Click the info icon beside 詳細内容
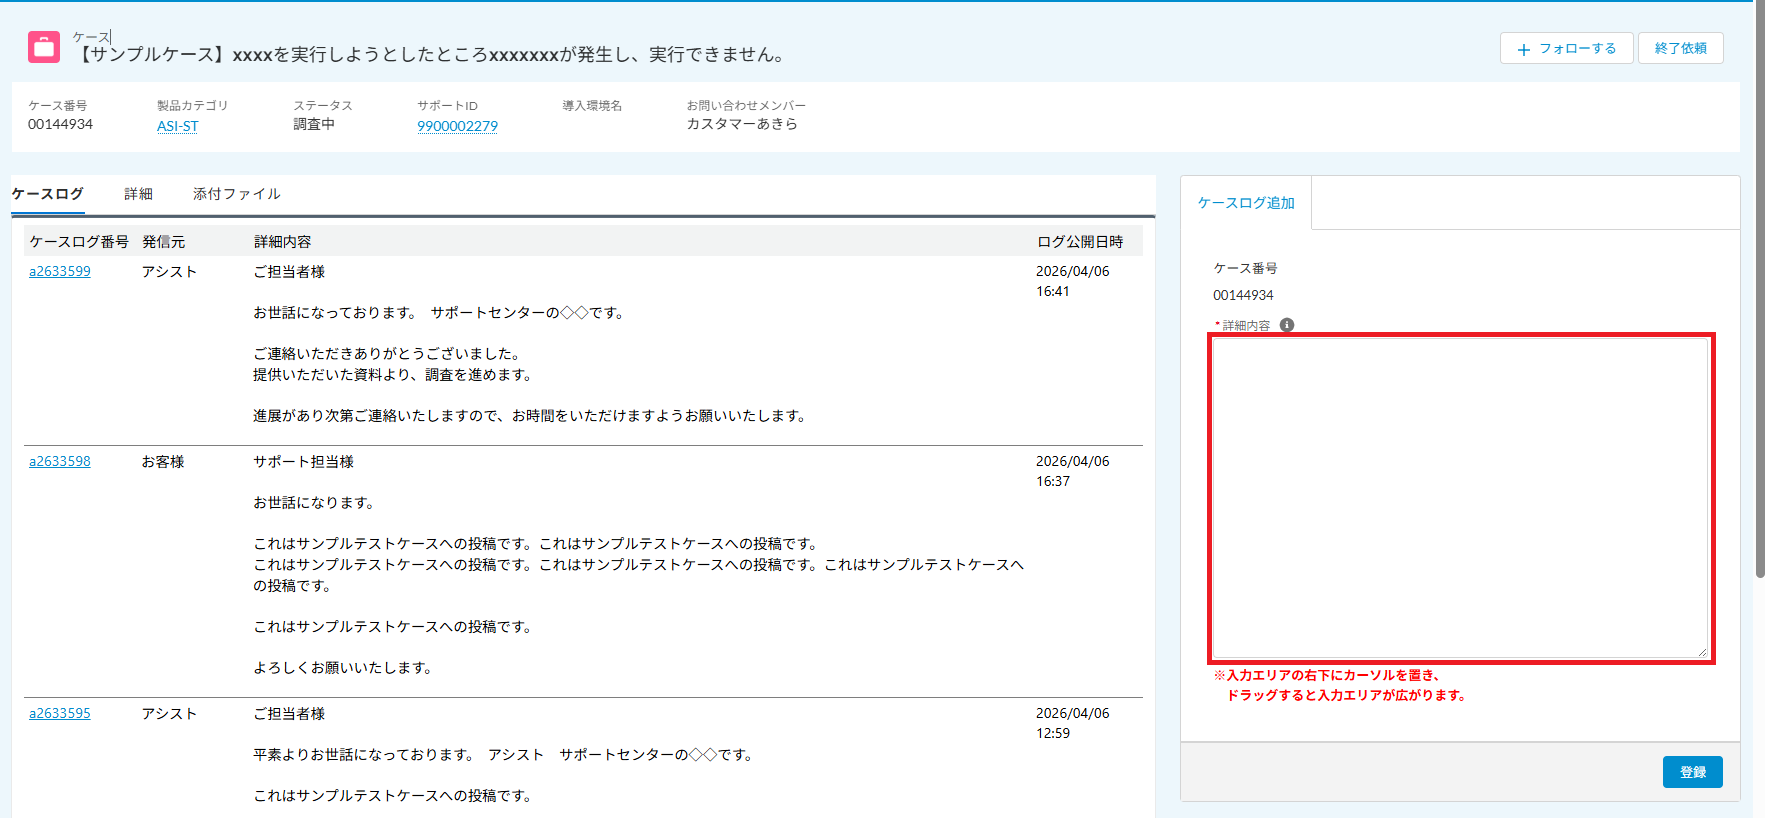The height and width of the screenshot is (818, 1765). pos(1287,325)
